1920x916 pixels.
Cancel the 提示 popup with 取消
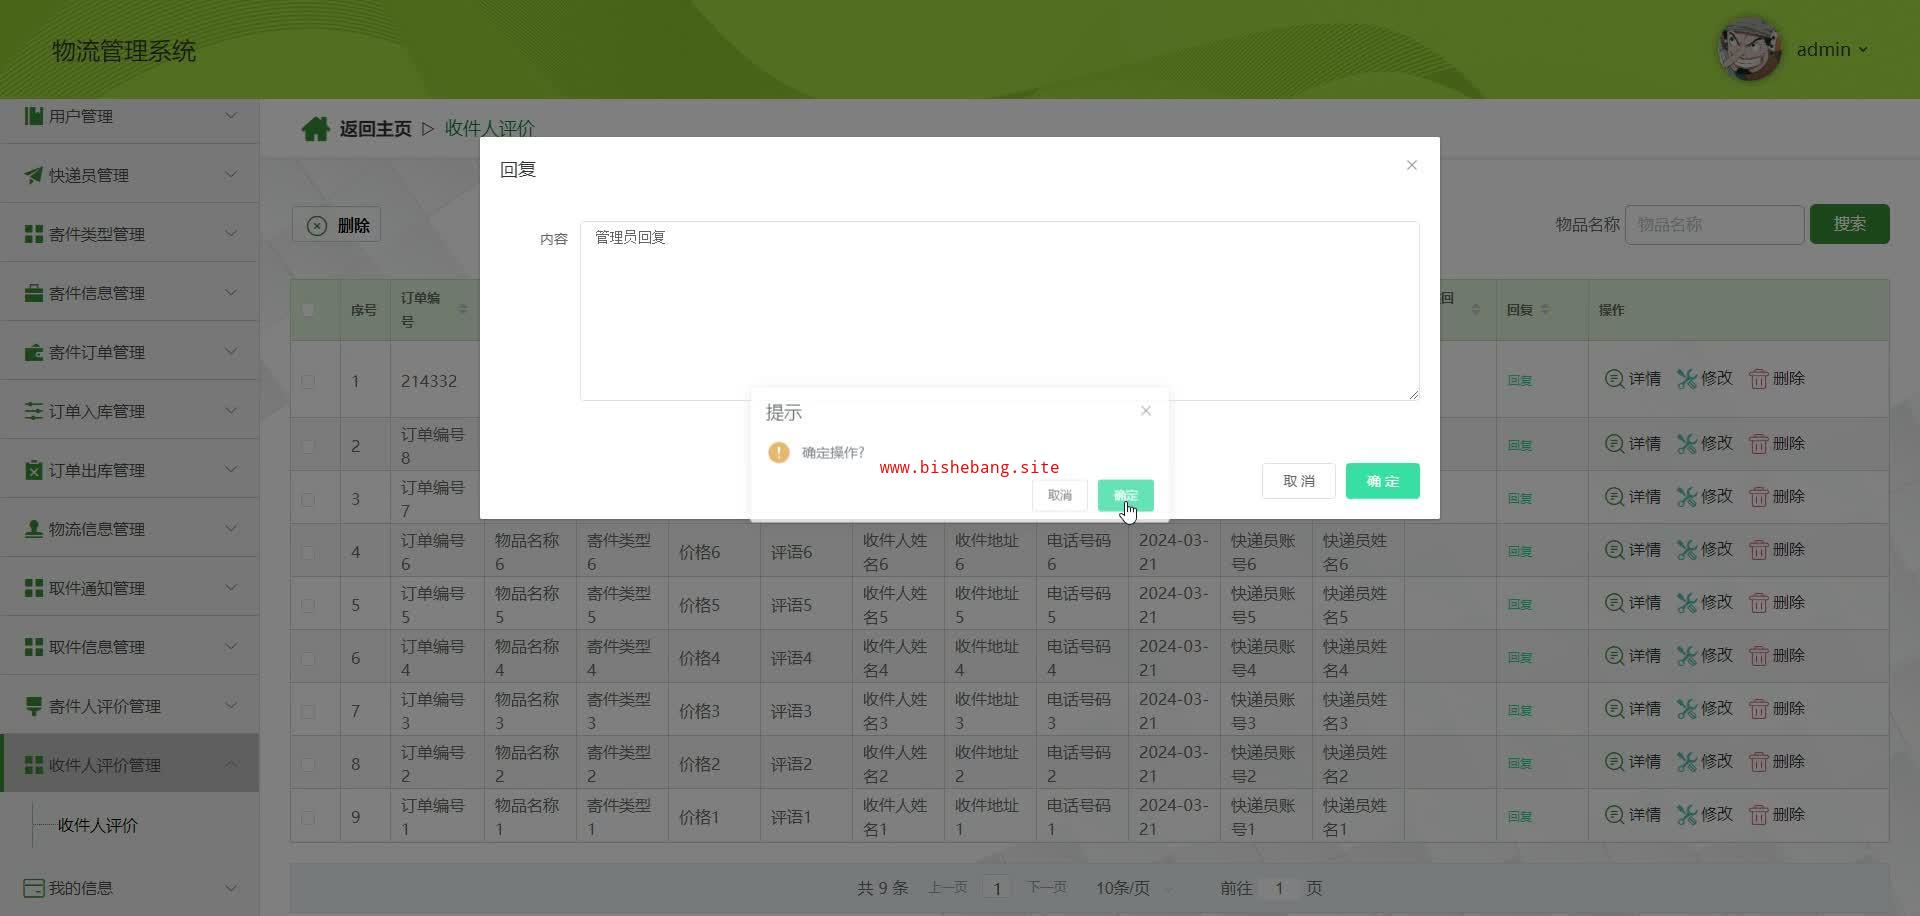click(1060, 495)
